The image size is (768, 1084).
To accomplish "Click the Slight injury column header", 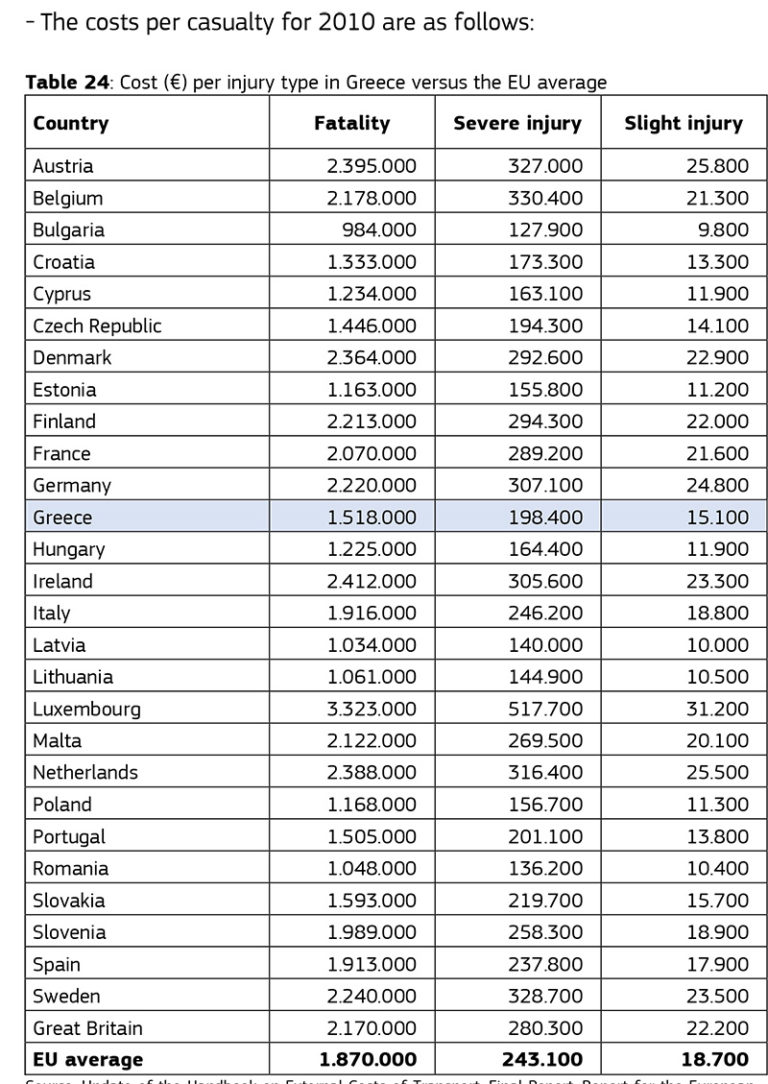I will pyautogui.click(x=683, y=124).
